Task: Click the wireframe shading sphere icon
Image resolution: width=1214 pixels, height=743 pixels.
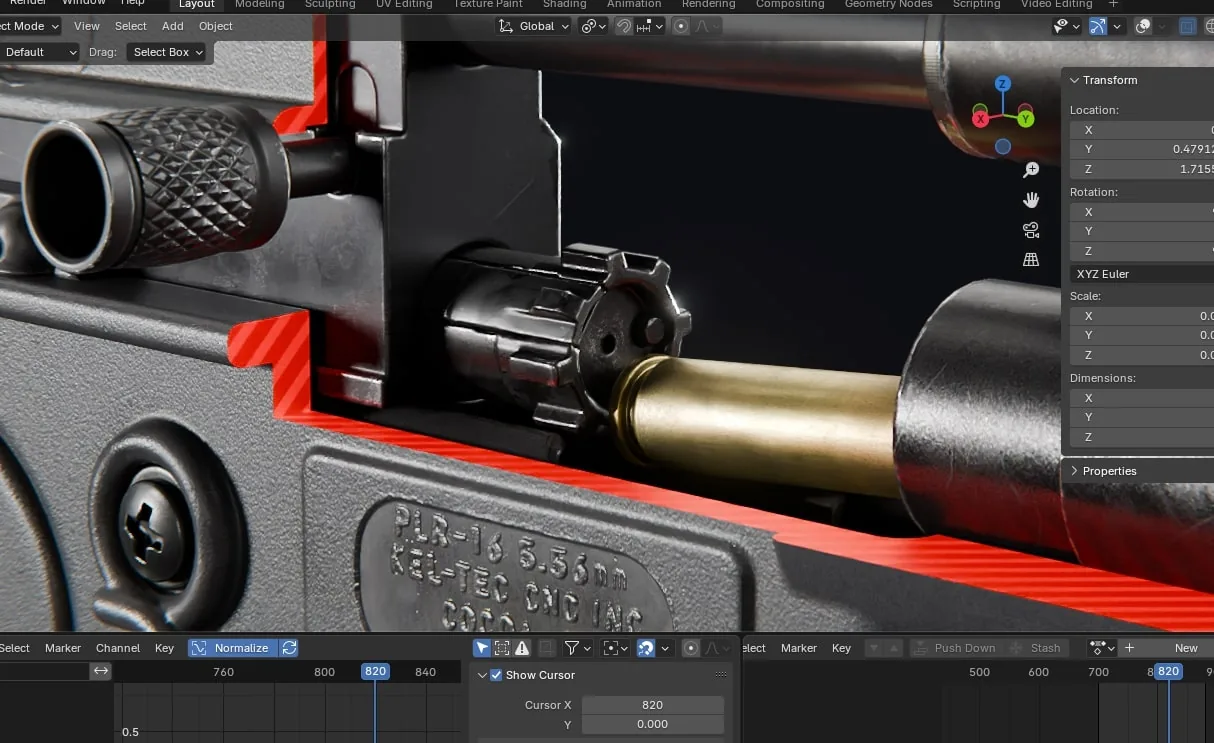Action: click(x=1211, y=26)
